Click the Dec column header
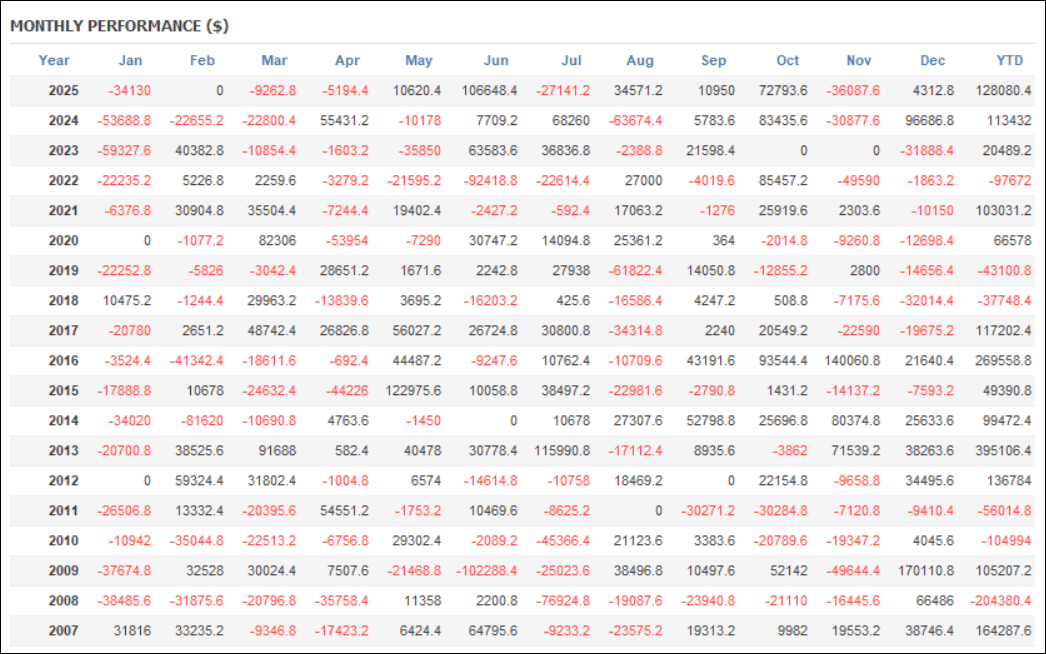The height and width of the screenshot is (654, 1046). point(932,60)
